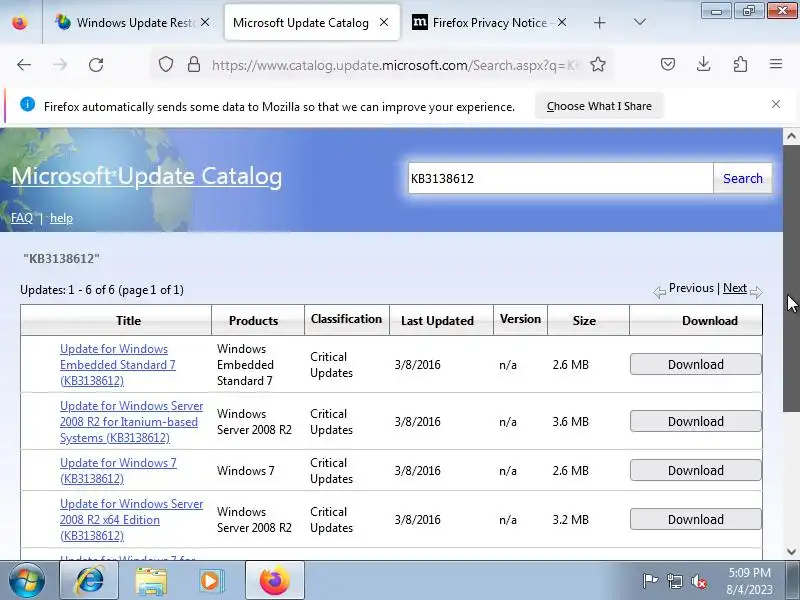This screenshot has height=600, width=800.
Task: Sort by the Title column header
Action: click(128, 320)
